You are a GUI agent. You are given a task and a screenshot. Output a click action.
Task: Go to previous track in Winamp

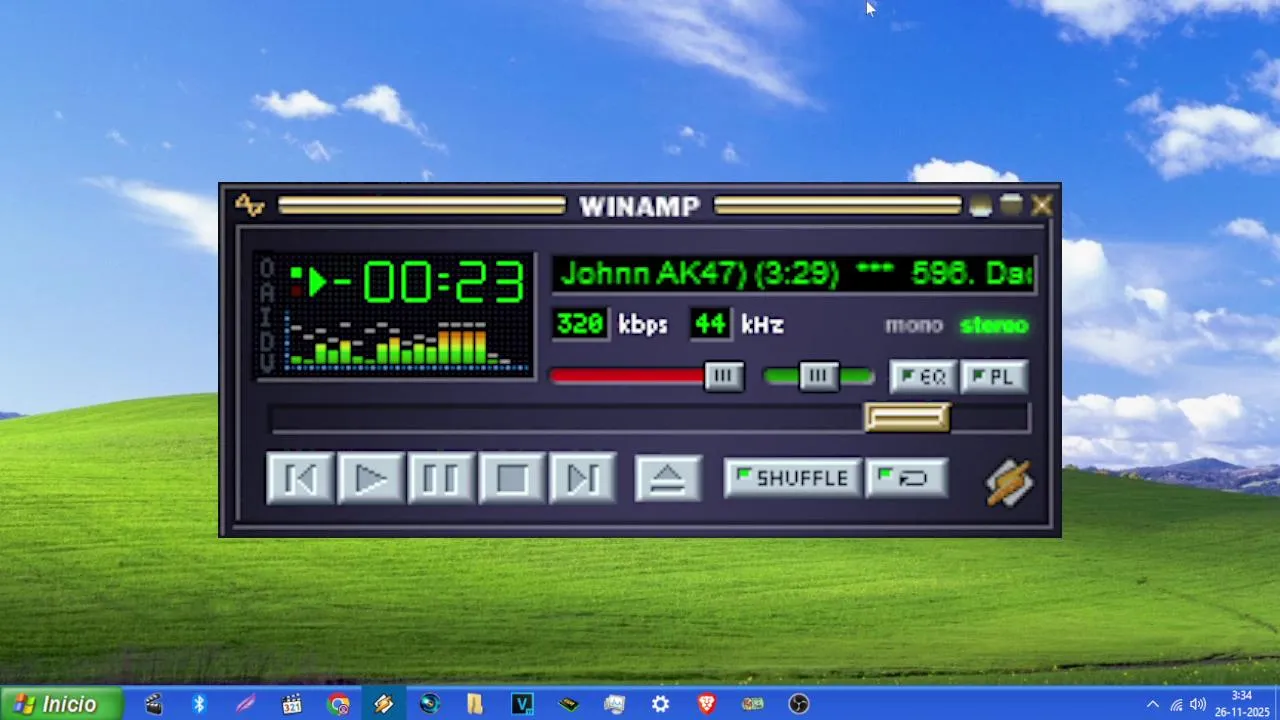pyautogui.click(x=300, y=479)
